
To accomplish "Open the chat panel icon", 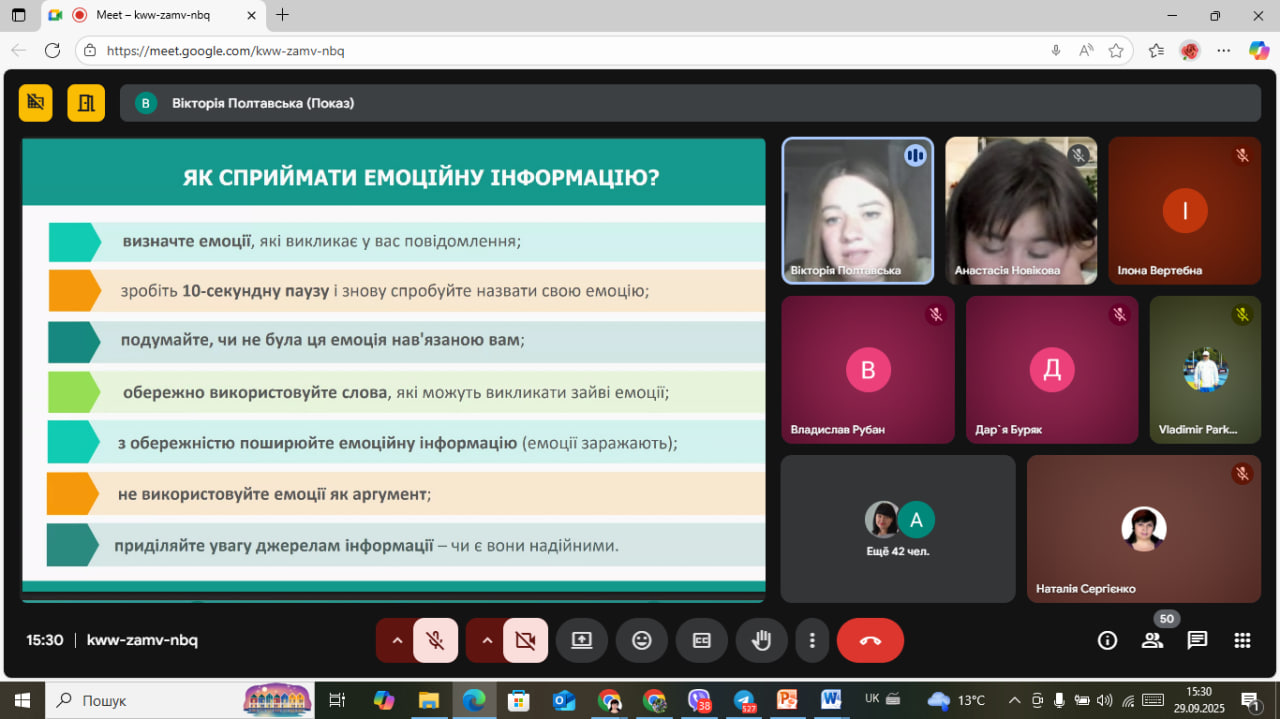I will (x=1197, y=641).
